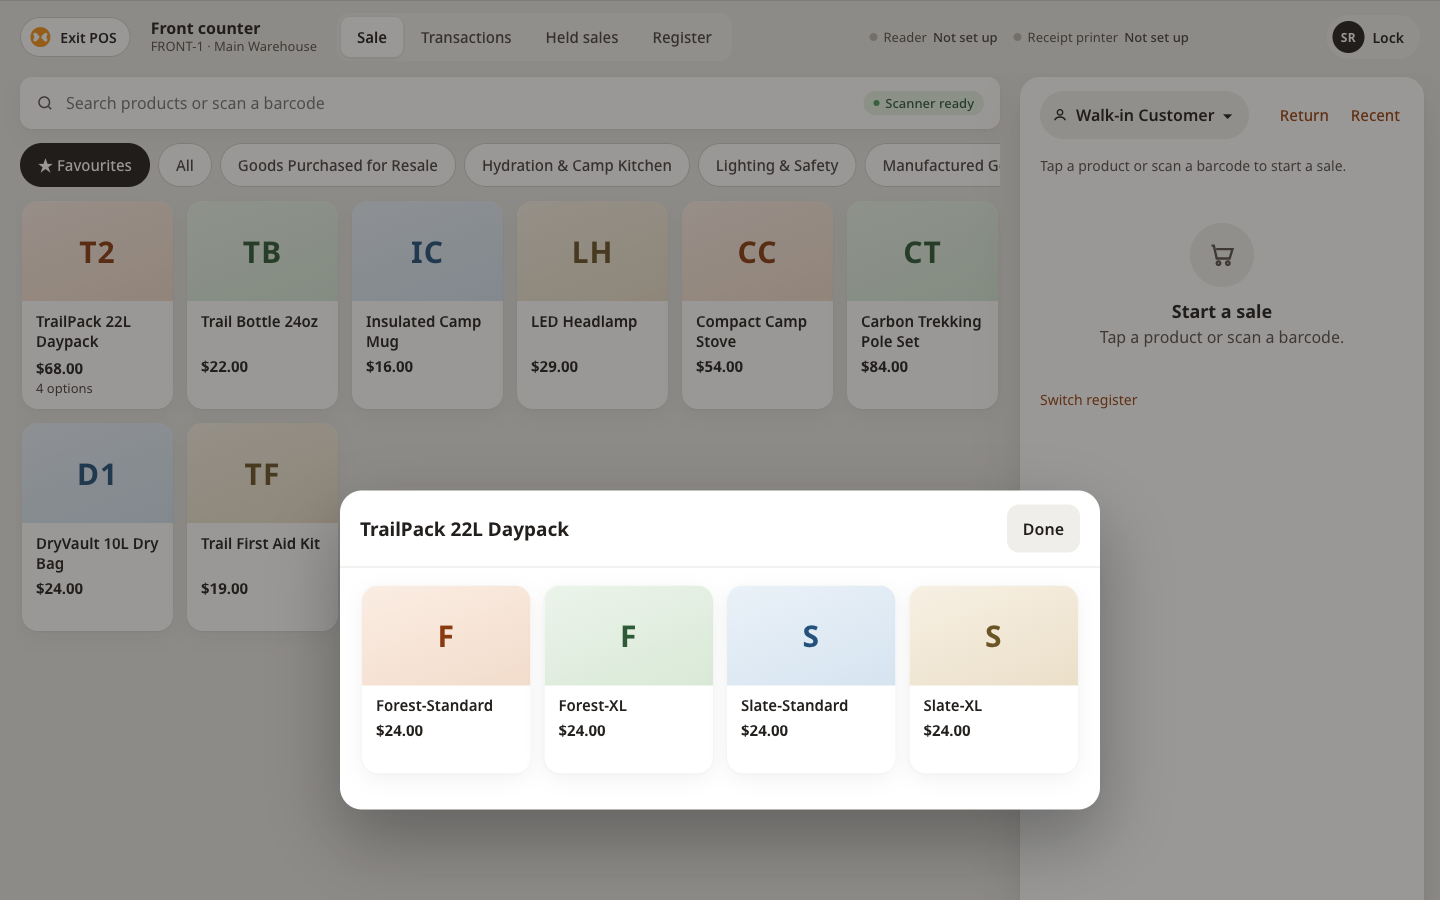Filter by Manufactured Goods category
The height and width of the screenshot is (900, 1440).
coord(932,165)
